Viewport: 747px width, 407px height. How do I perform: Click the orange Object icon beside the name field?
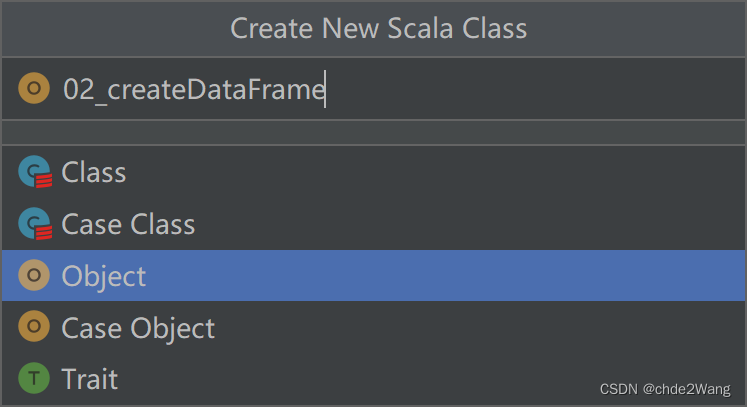(34, 88)
